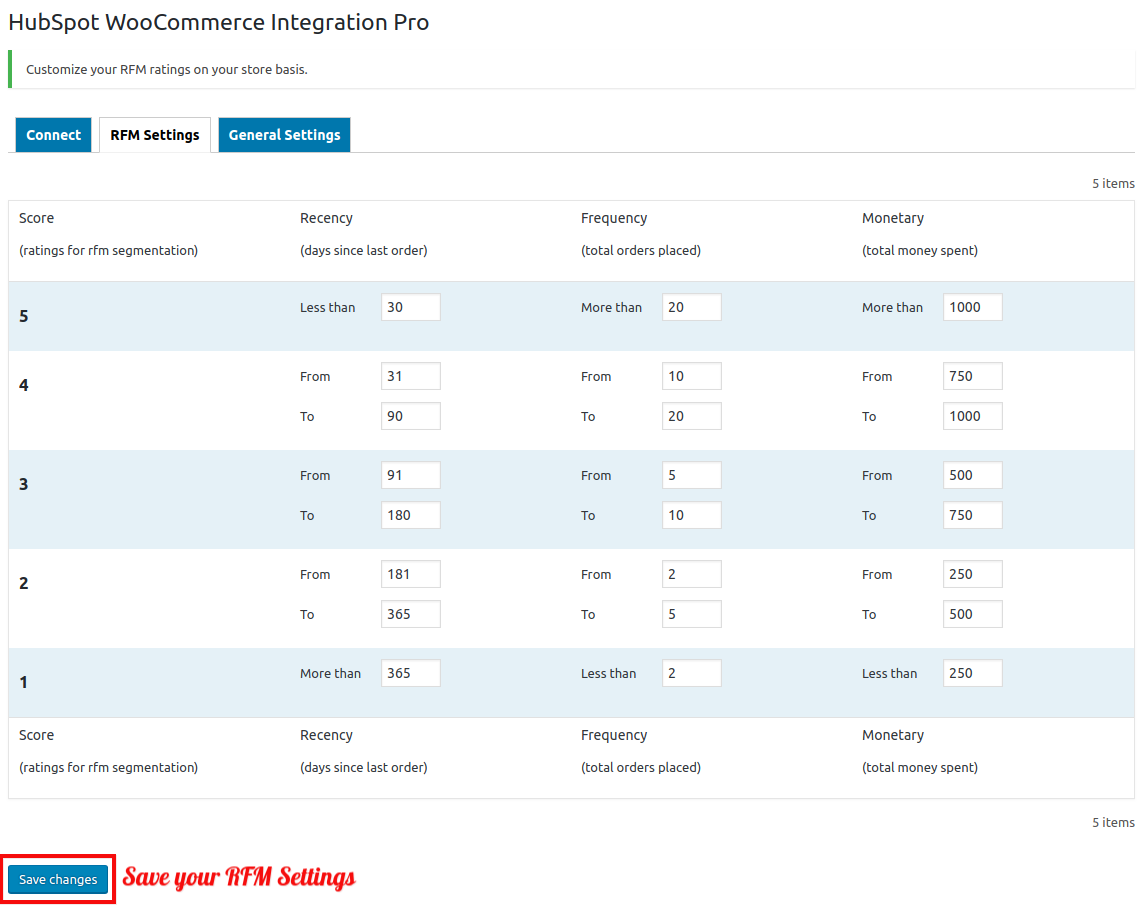Focus score 4 Frequency To field
1141x910 pixels.
point(691,416)
